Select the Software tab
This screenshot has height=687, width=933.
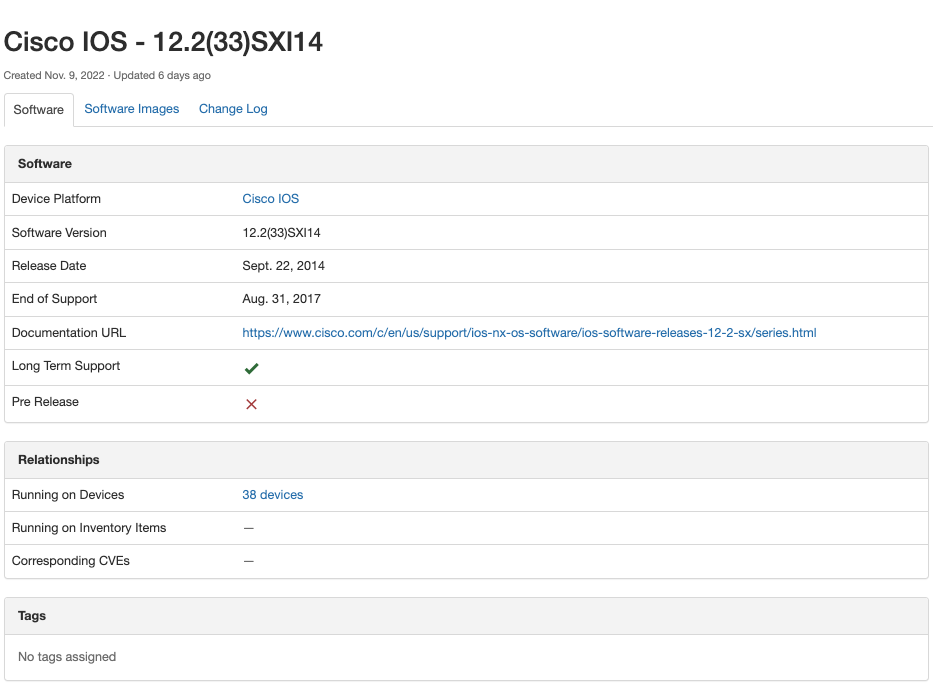[x=39, y=109]
